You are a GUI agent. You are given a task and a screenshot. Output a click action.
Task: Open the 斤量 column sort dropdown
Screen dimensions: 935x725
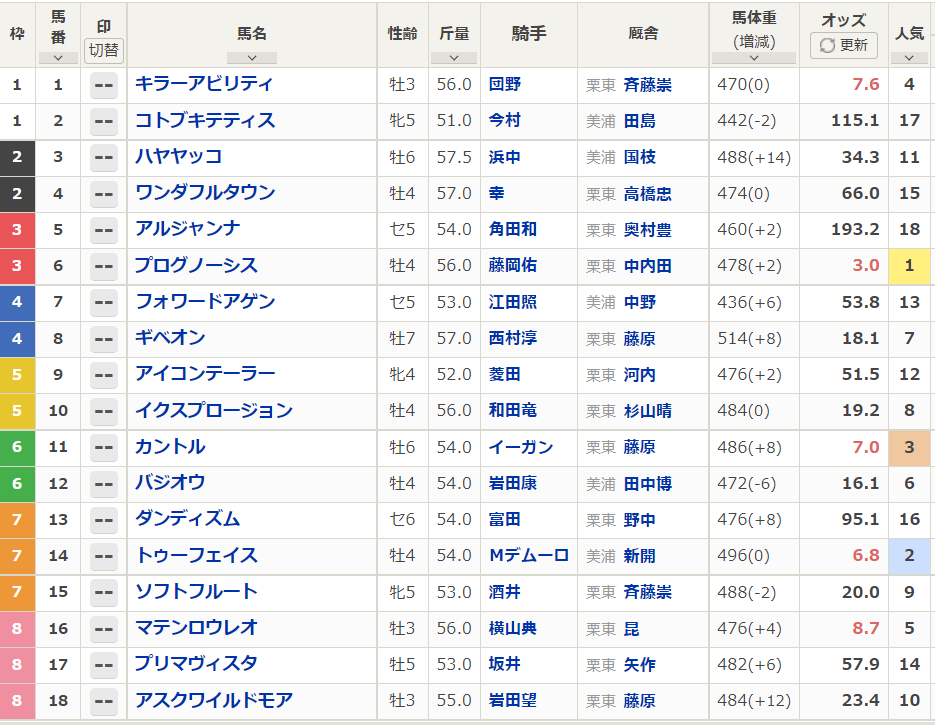pyautogui.click(x=454, y=58)
